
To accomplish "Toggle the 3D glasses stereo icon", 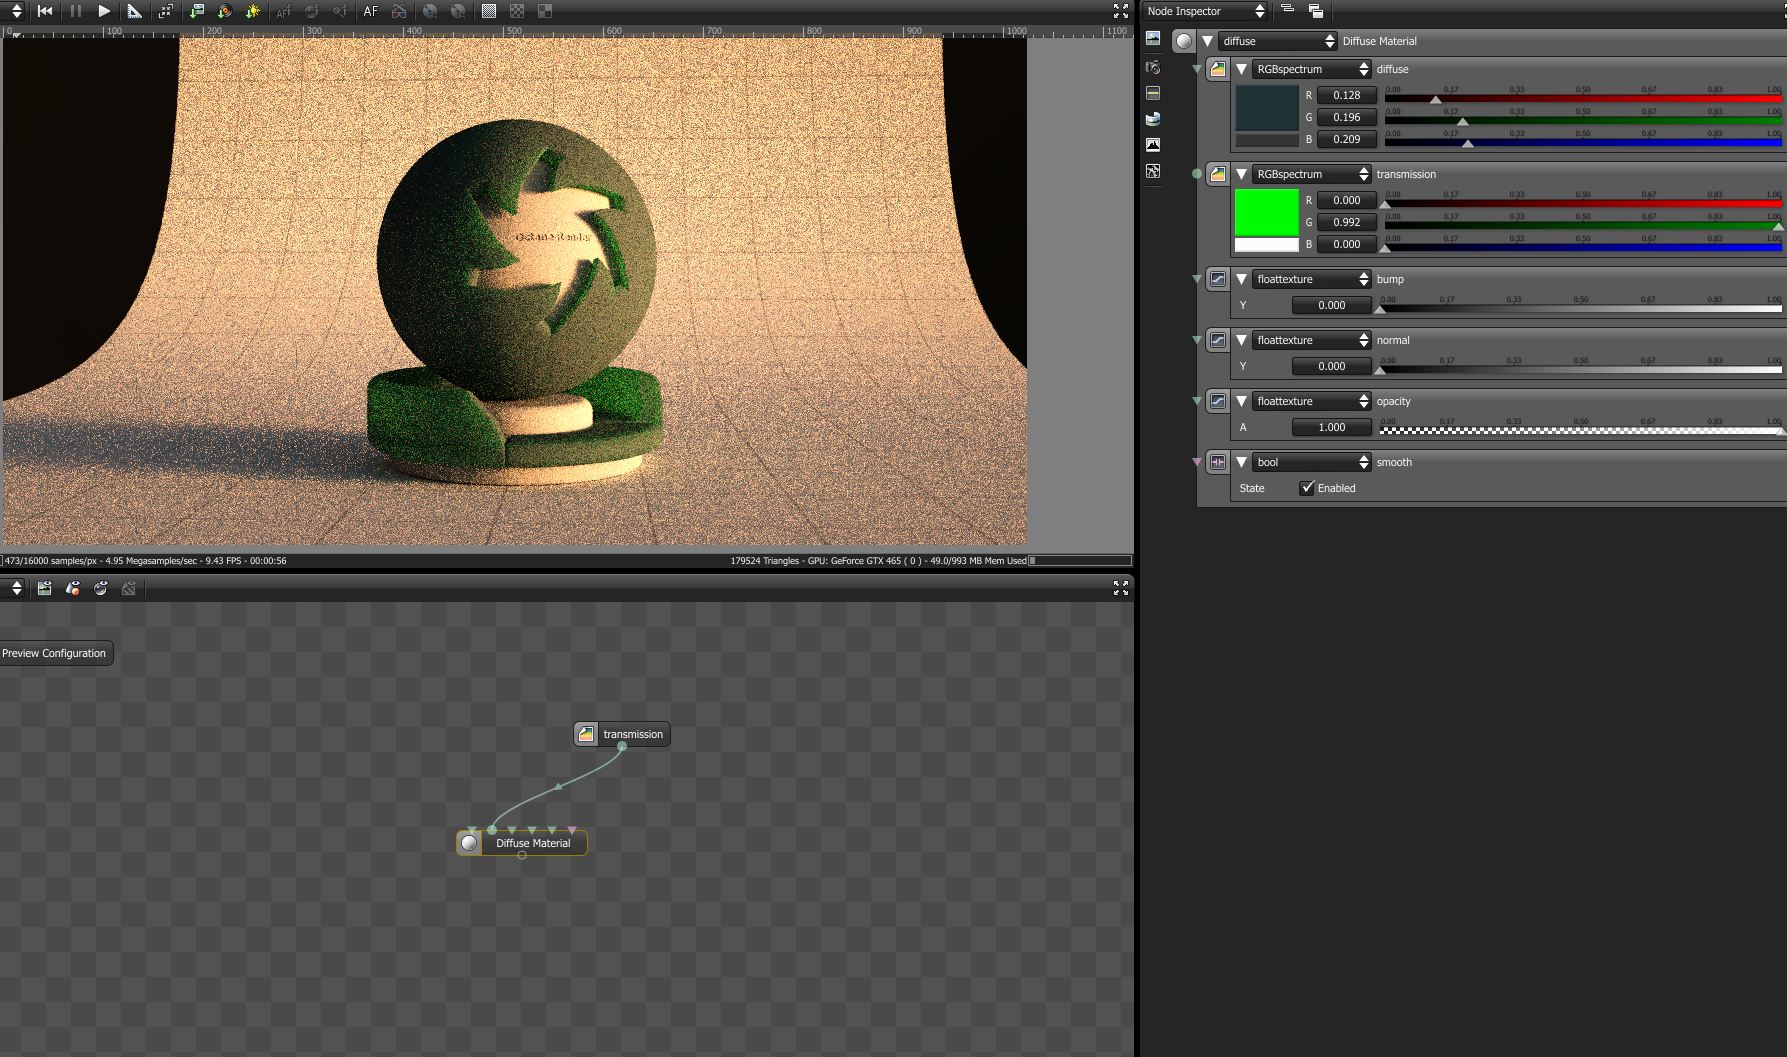I will point(399,11).
